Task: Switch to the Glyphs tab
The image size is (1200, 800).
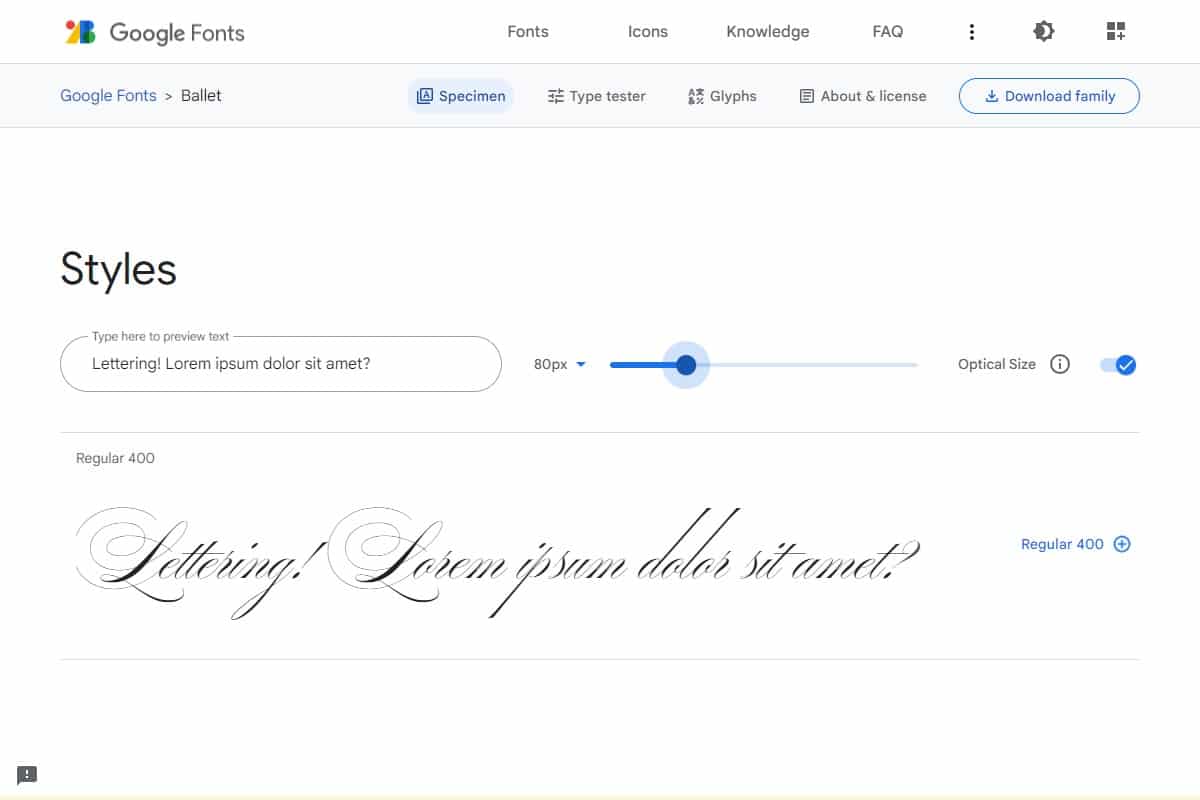Action: tap(722, 96)
